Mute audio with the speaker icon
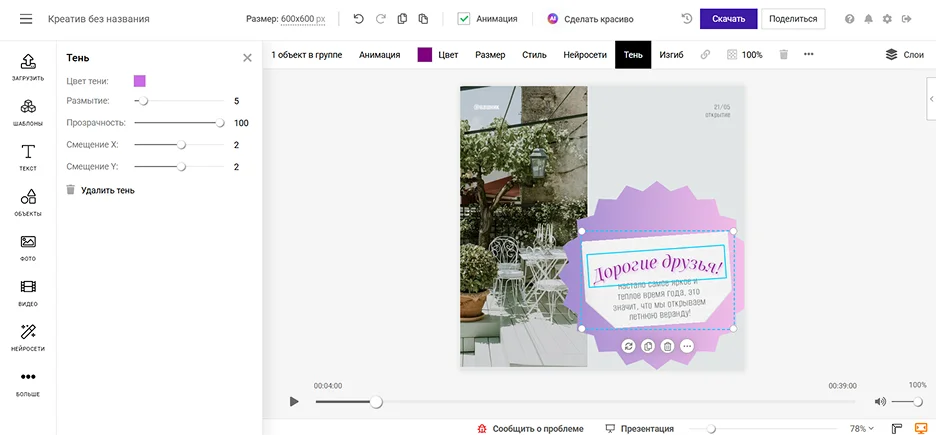 click(880, 402)
